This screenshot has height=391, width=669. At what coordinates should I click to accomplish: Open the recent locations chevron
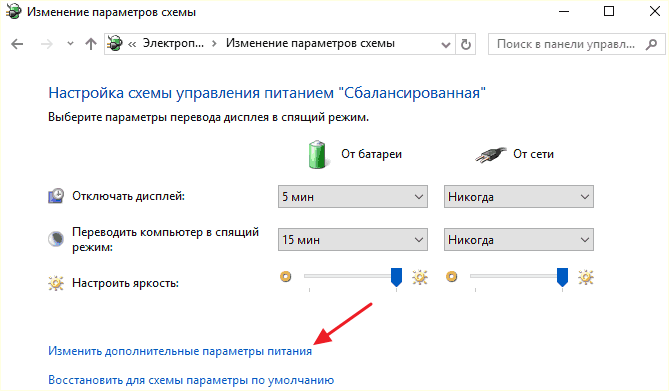(70, 44)
